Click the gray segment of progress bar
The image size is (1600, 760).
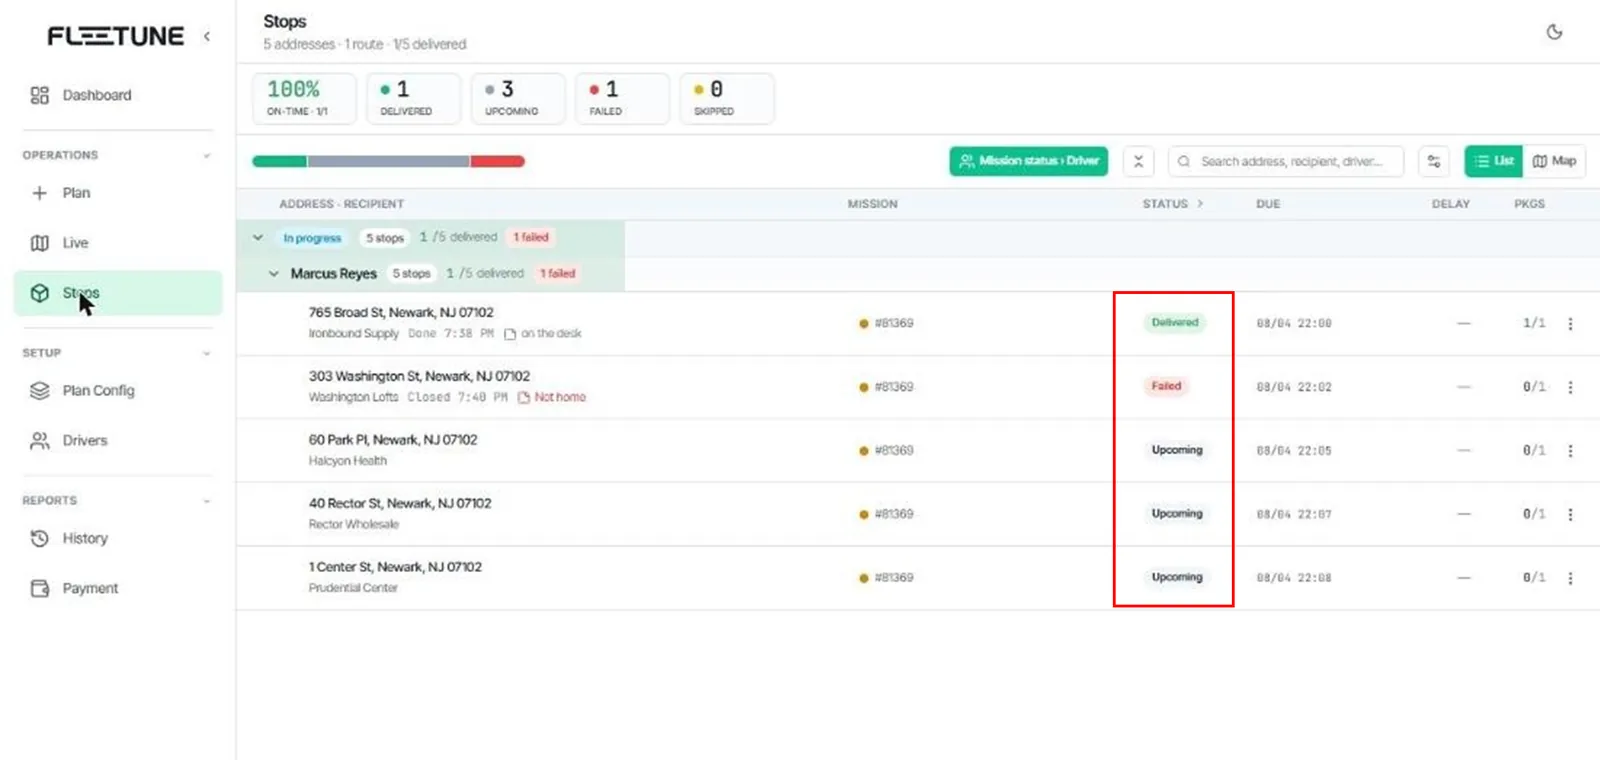point(389,161)
